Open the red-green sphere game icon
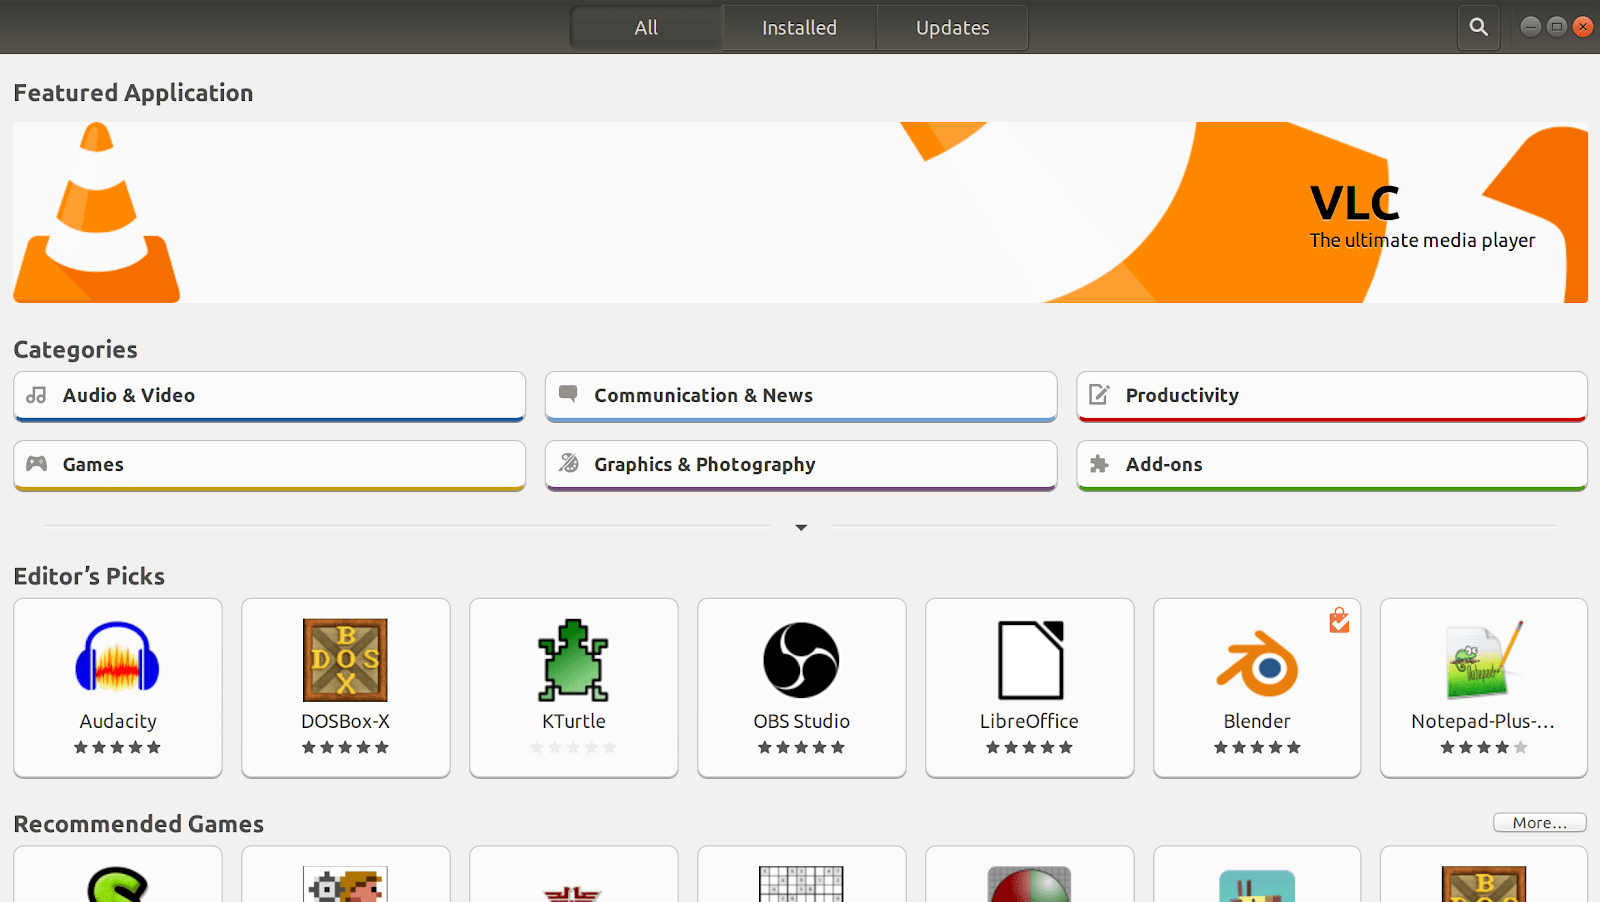Viewport: 1600px width, 902px height. point(1029,884)
